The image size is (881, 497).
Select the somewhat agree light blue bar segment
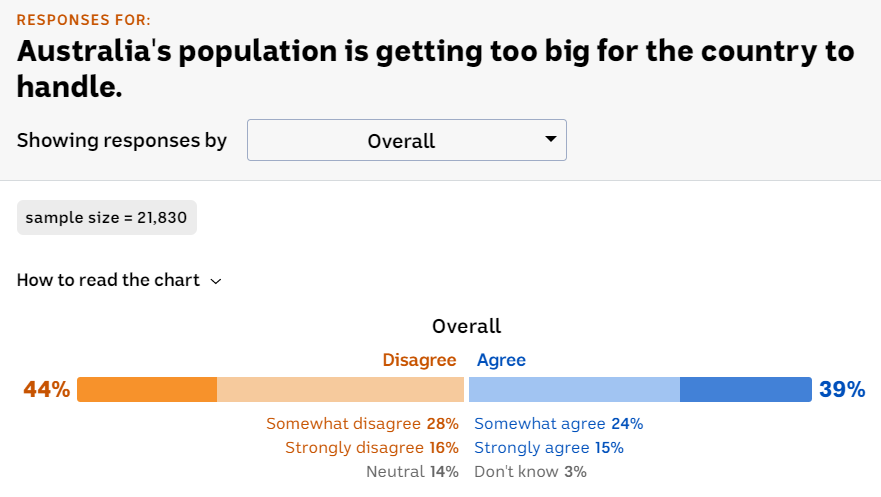[574, 389]
